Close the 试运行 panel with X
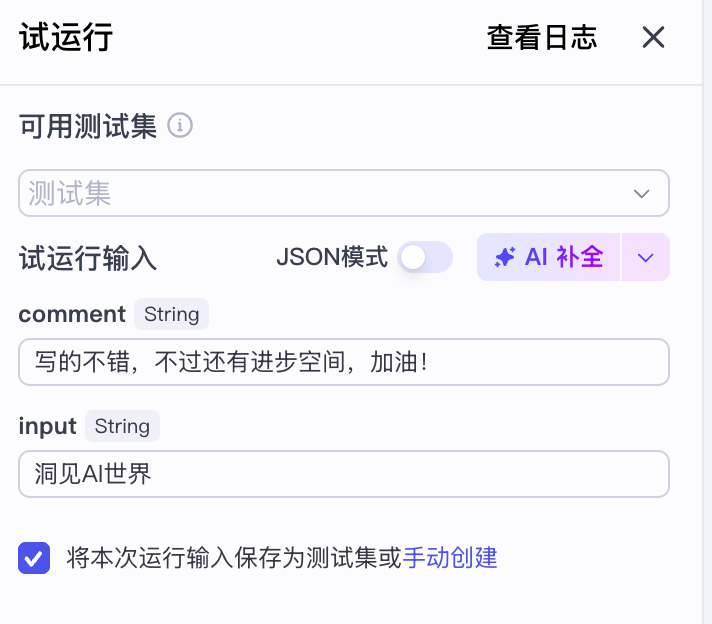This screenshot has width=712, height=624. pos(653,38)
